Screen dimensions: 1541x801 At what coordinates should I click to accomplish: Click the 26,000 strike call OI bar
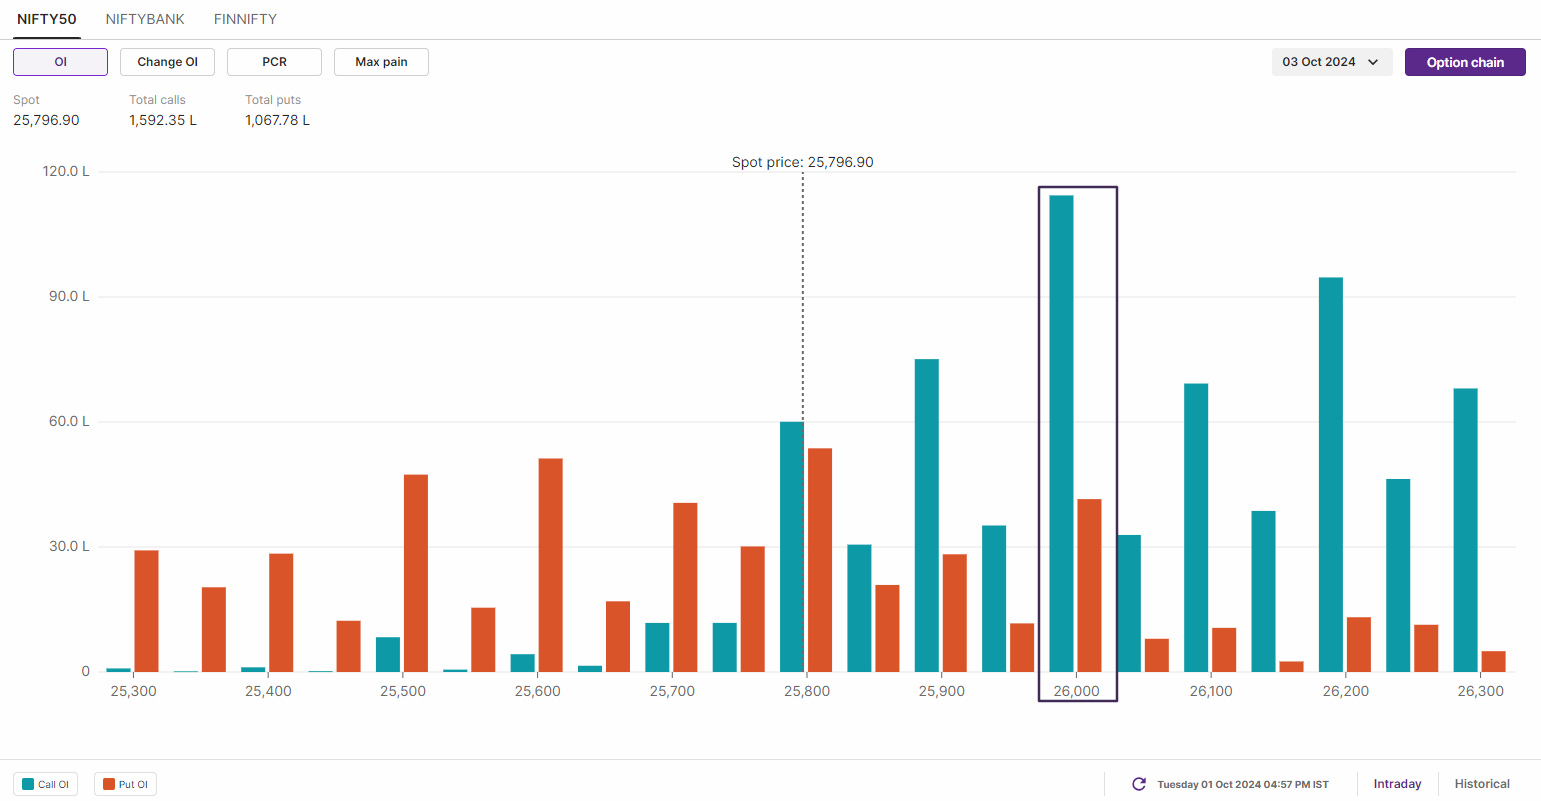click(x=1061, y=433)
